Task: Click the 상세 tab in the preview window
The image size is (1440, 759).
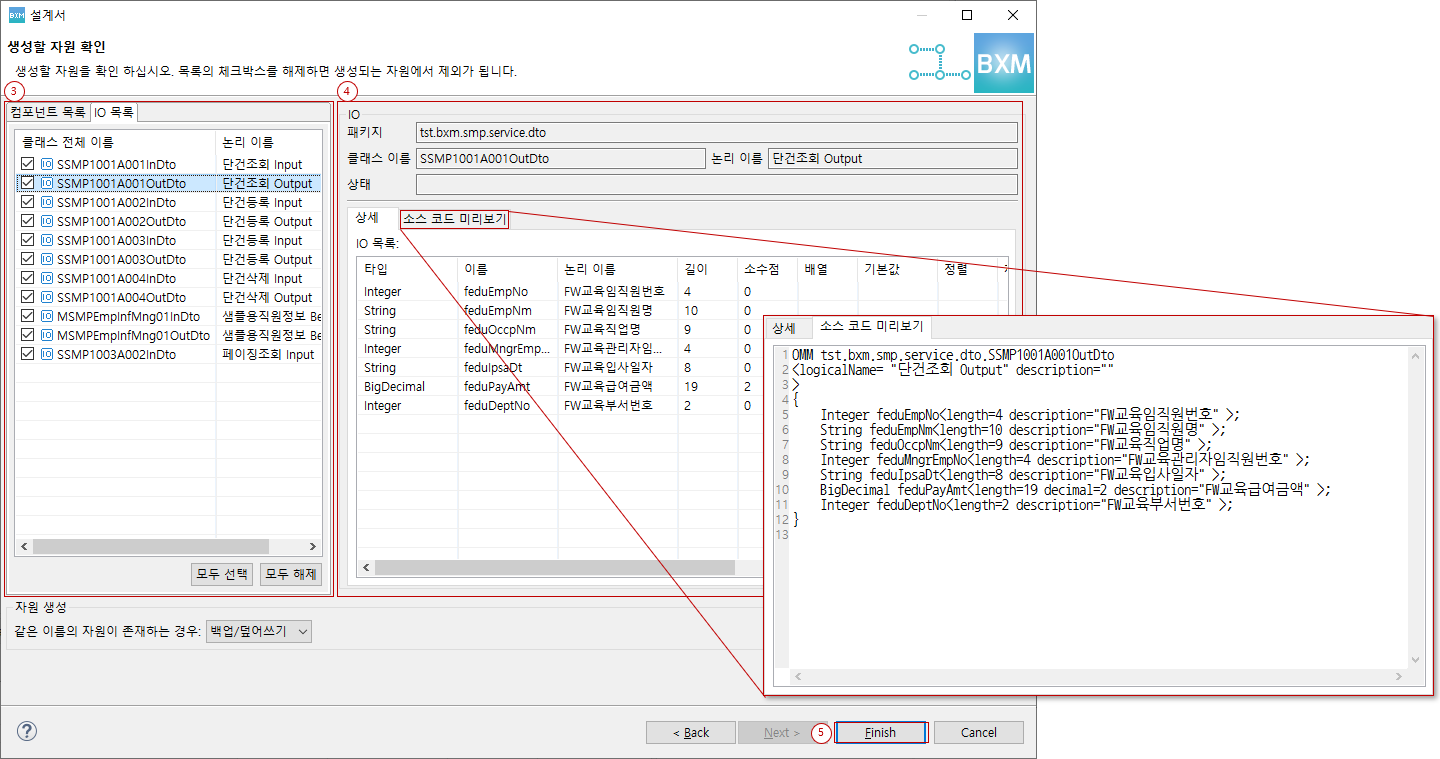Action: pos(790,326)
